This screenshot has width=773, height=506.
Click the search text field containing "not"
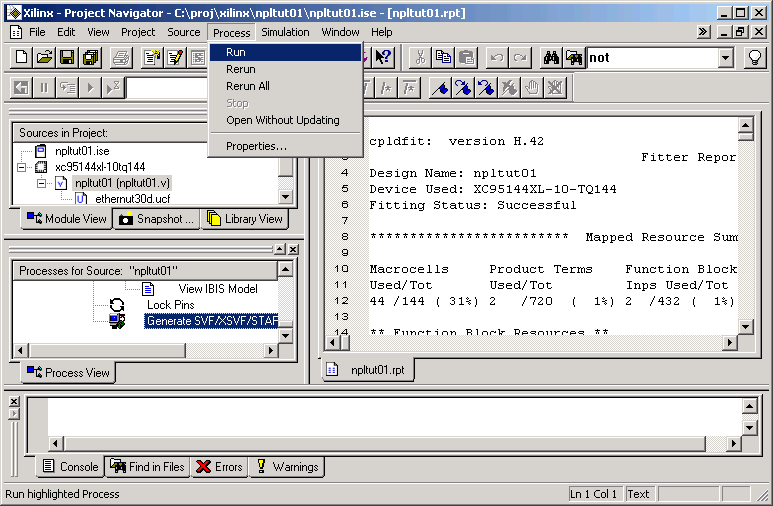(653, 58)
